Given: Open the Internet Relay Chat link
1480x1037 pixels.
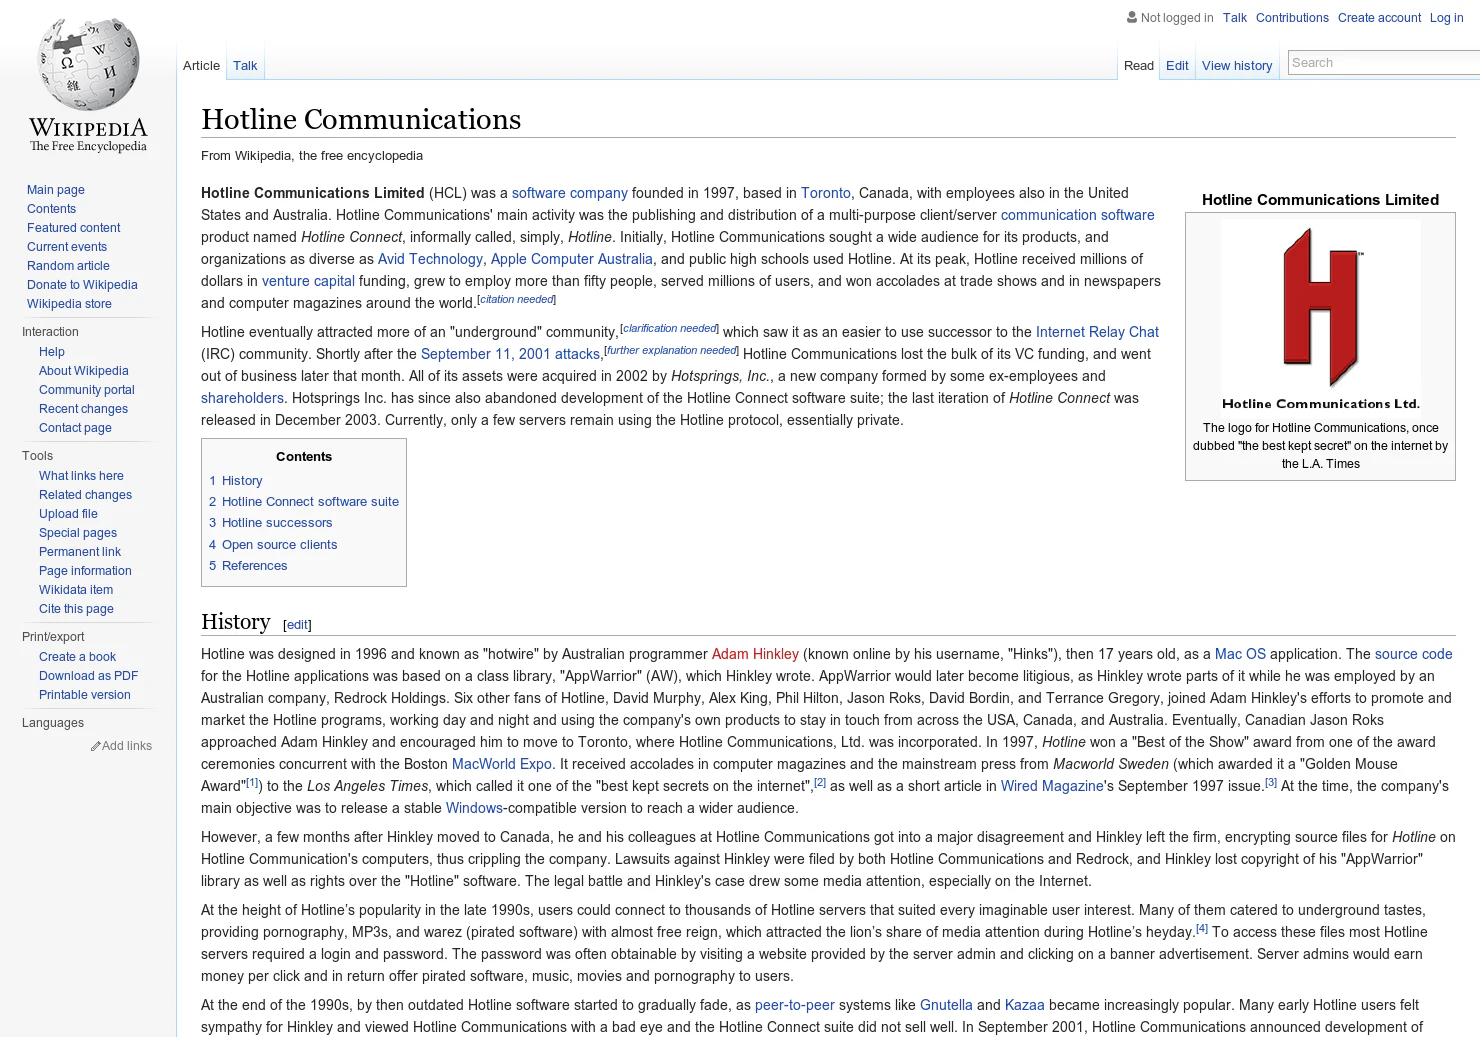Looking at the screenshot, I should coord(1097,332).
